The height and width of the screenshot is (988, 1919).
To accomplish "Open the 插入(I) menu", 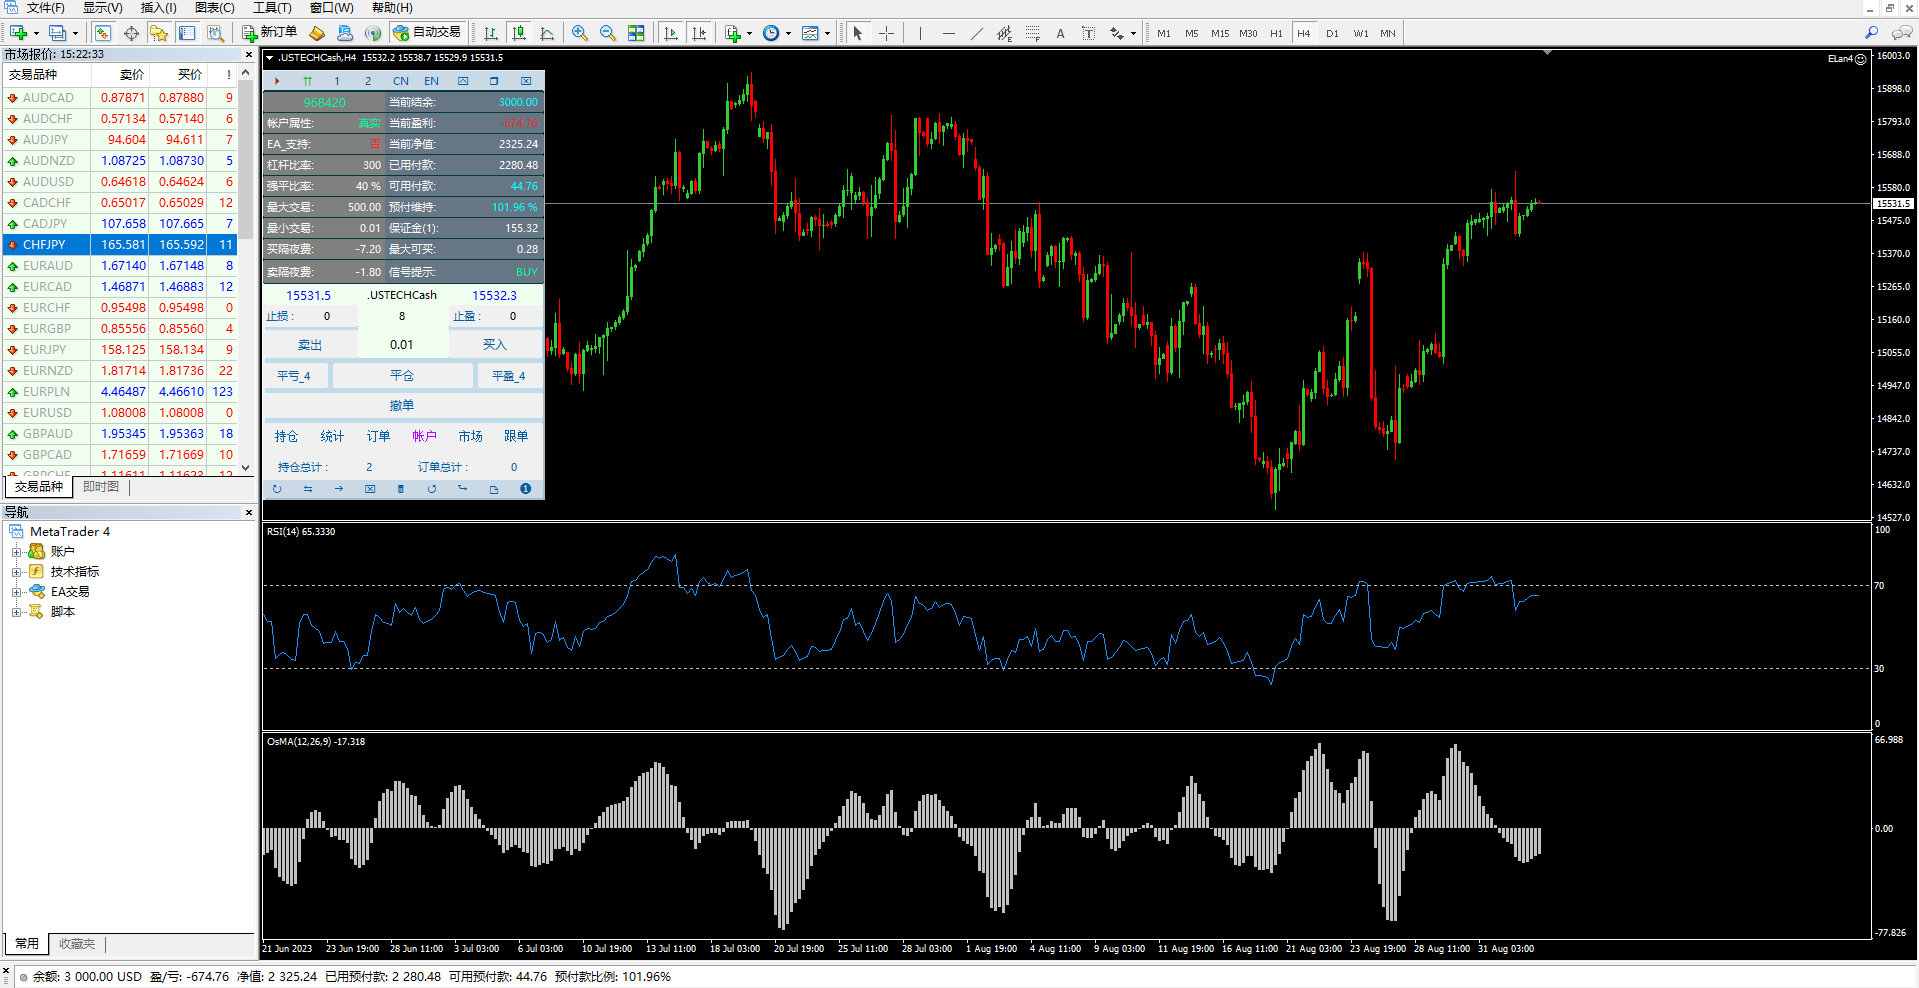I will click(158, 8).
